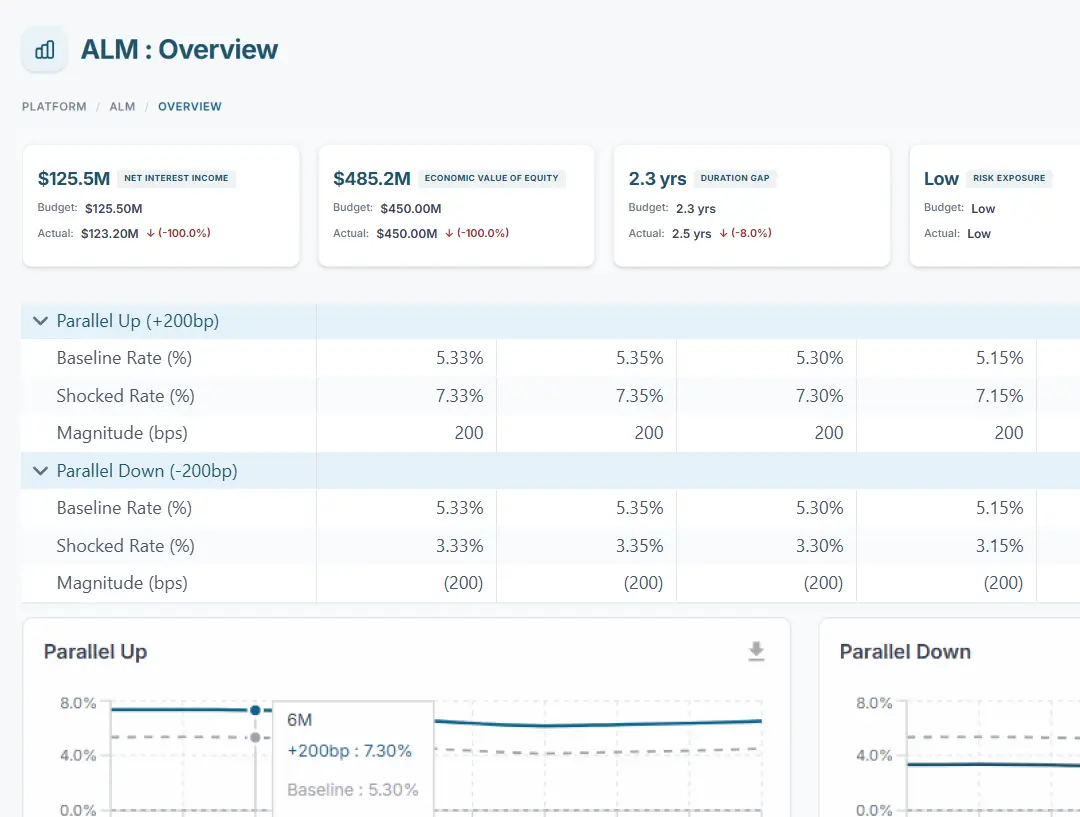Click the Parallel Down chart title

(x=905, y=652)
